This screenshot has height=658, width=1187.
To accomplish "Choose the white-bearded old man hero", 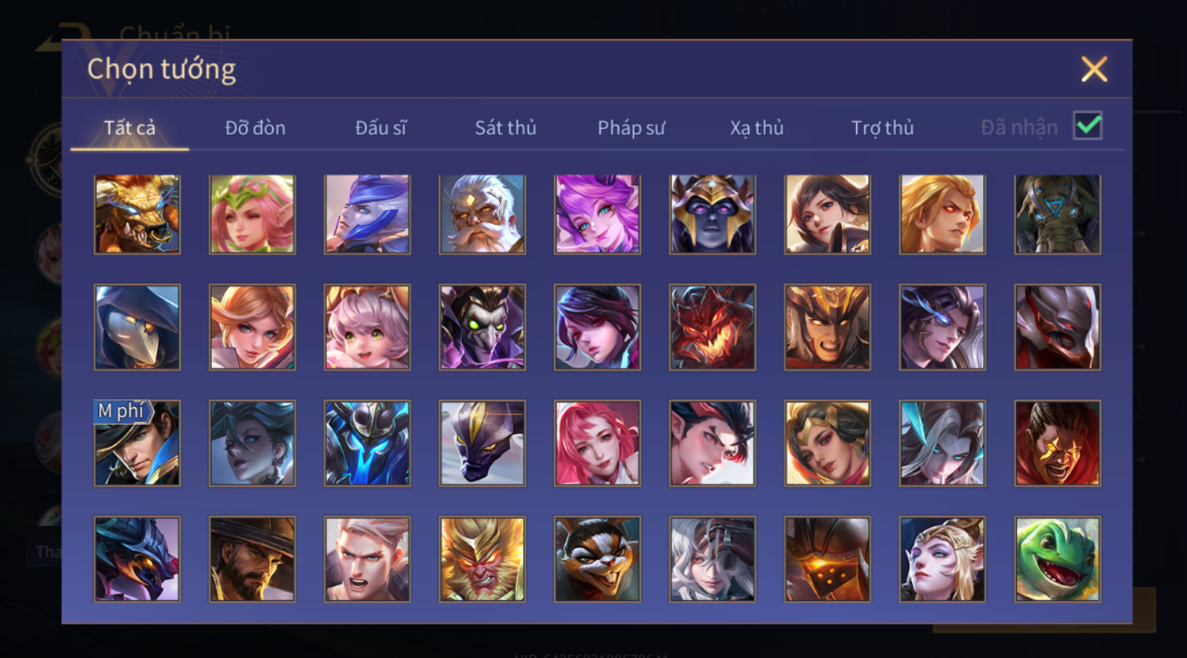I will tap(481, 214).
